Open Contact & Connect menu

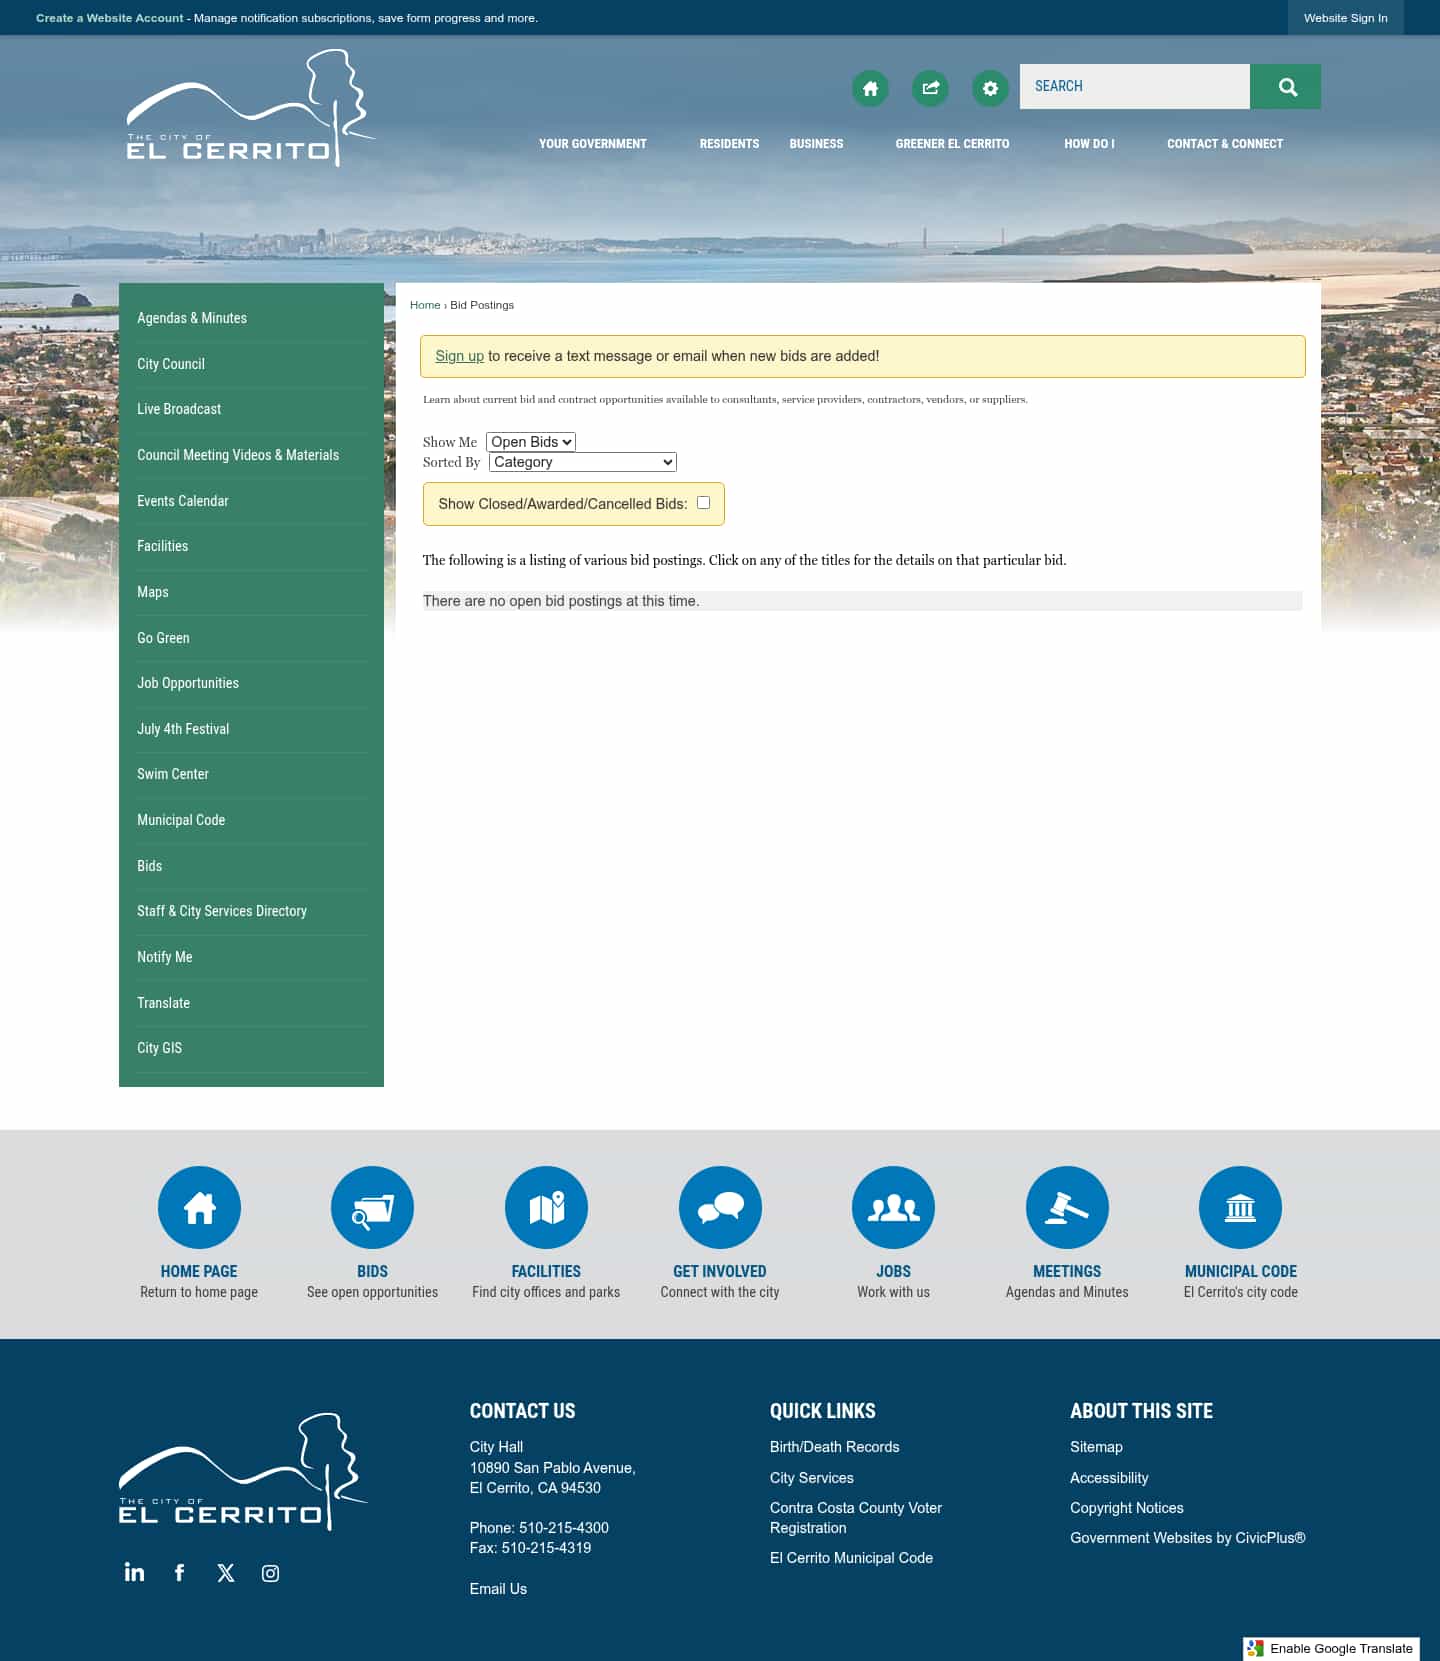[1225, 144]
